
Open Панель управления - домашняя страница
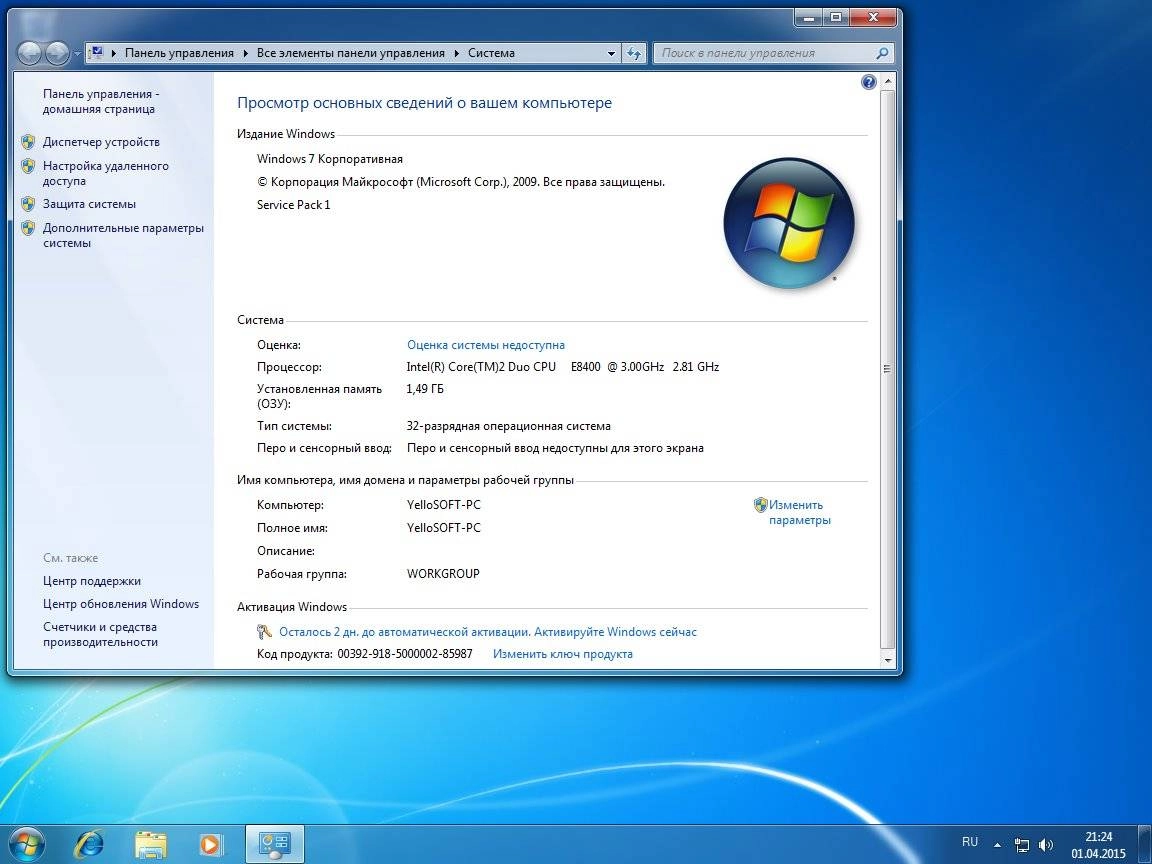pos(101,101)
